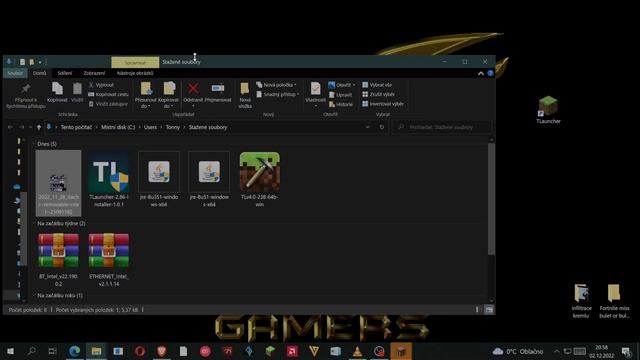Click Kopírovat cestu in the ribbon

[x=108, y=94]
